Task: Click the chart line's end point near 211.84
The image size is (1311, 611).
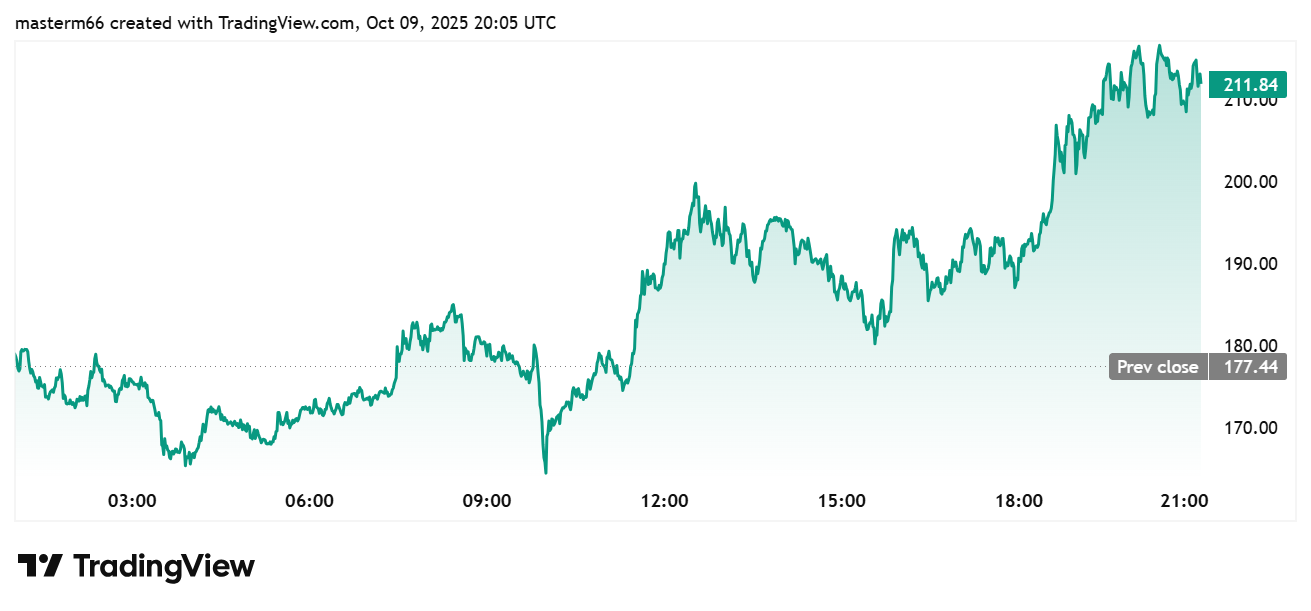Action: tap(1200, 83)
